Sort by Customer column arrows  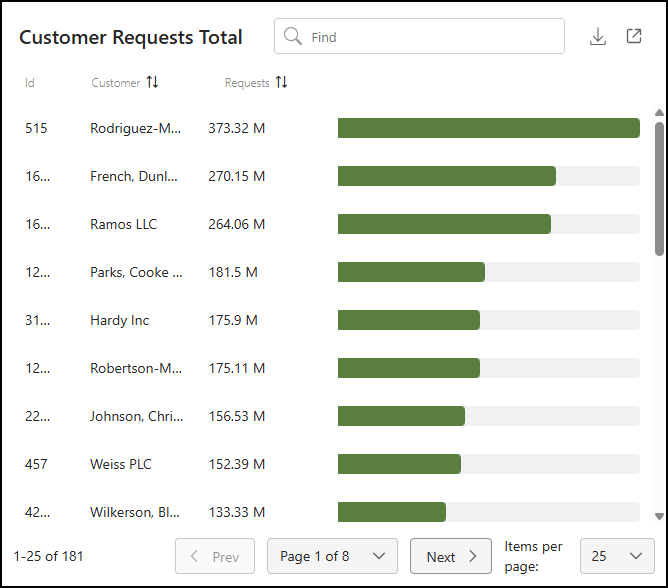pos(153,82)
